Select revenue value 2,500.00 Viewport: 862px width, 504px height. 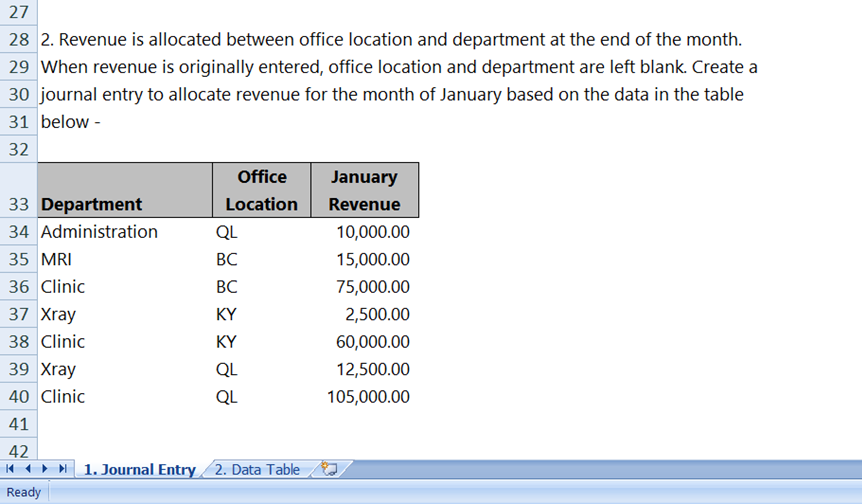click(365, 314)
